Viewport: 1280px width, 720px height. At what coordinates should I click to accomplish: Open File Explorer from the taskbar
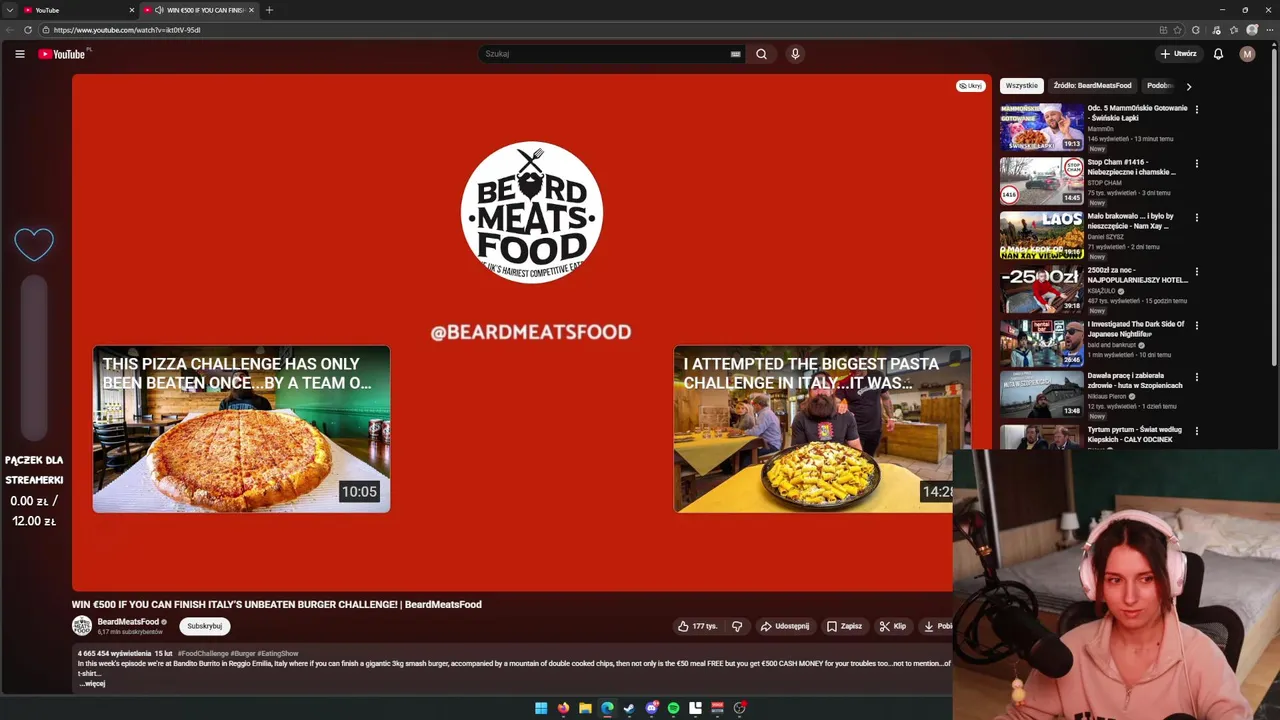pos(585,708)
